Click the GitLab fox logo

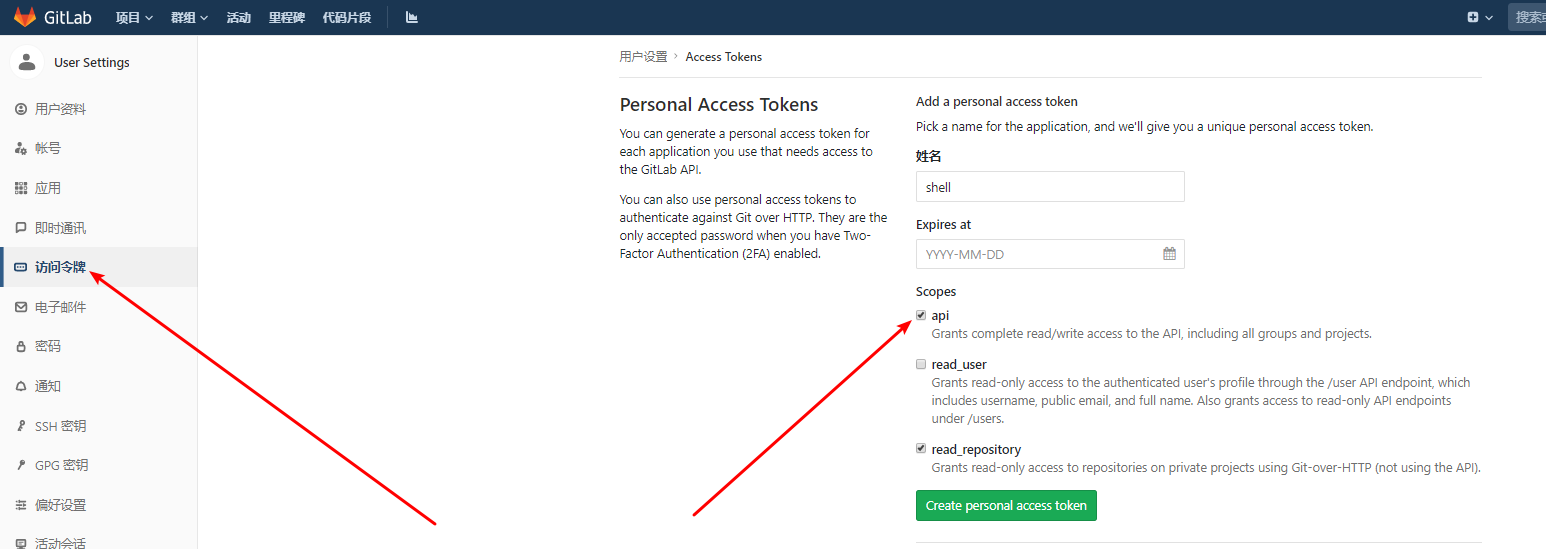coord(24,17)
